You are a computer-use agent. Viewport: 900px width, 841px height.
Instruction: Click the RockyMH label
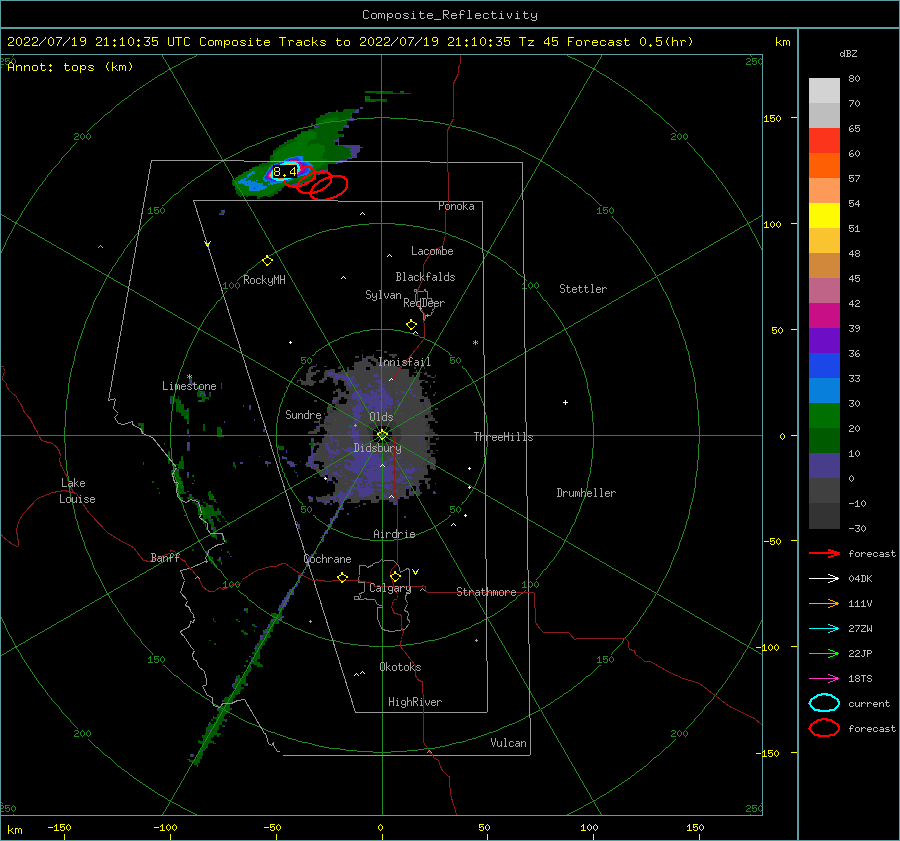coord(264,280)
